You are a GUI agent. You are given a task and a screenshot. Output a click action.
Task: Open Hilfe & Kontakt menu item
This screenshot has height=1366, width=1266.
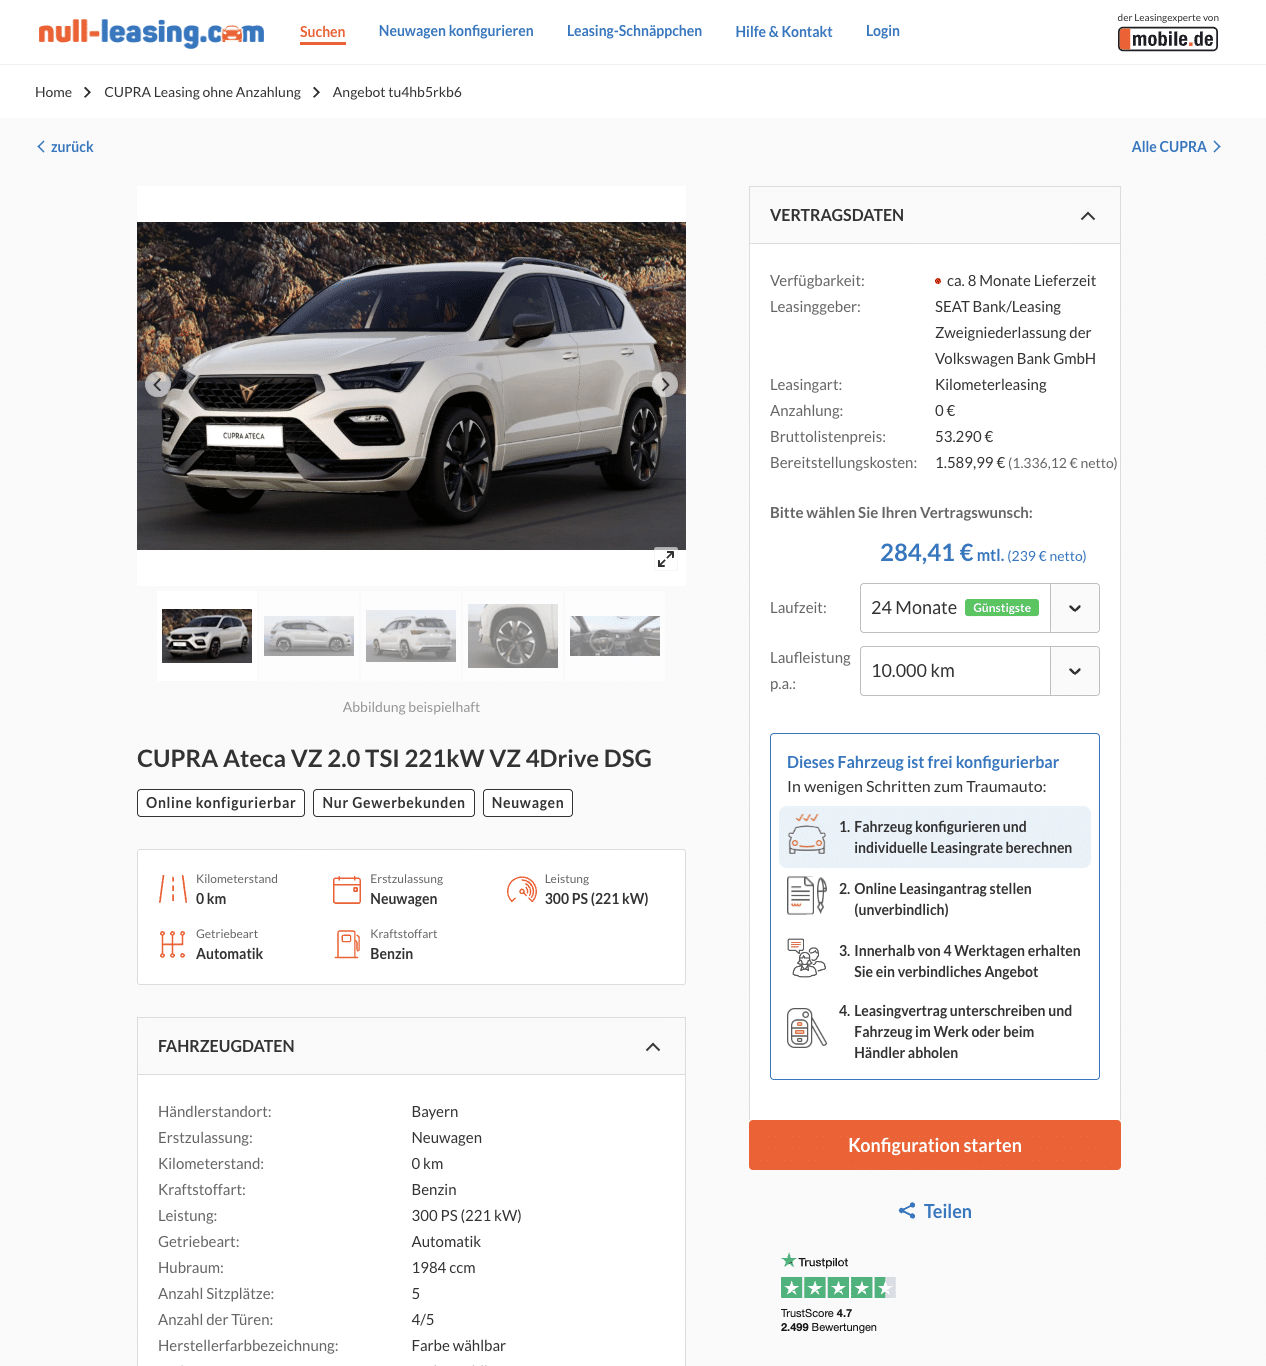coord(784,32)
